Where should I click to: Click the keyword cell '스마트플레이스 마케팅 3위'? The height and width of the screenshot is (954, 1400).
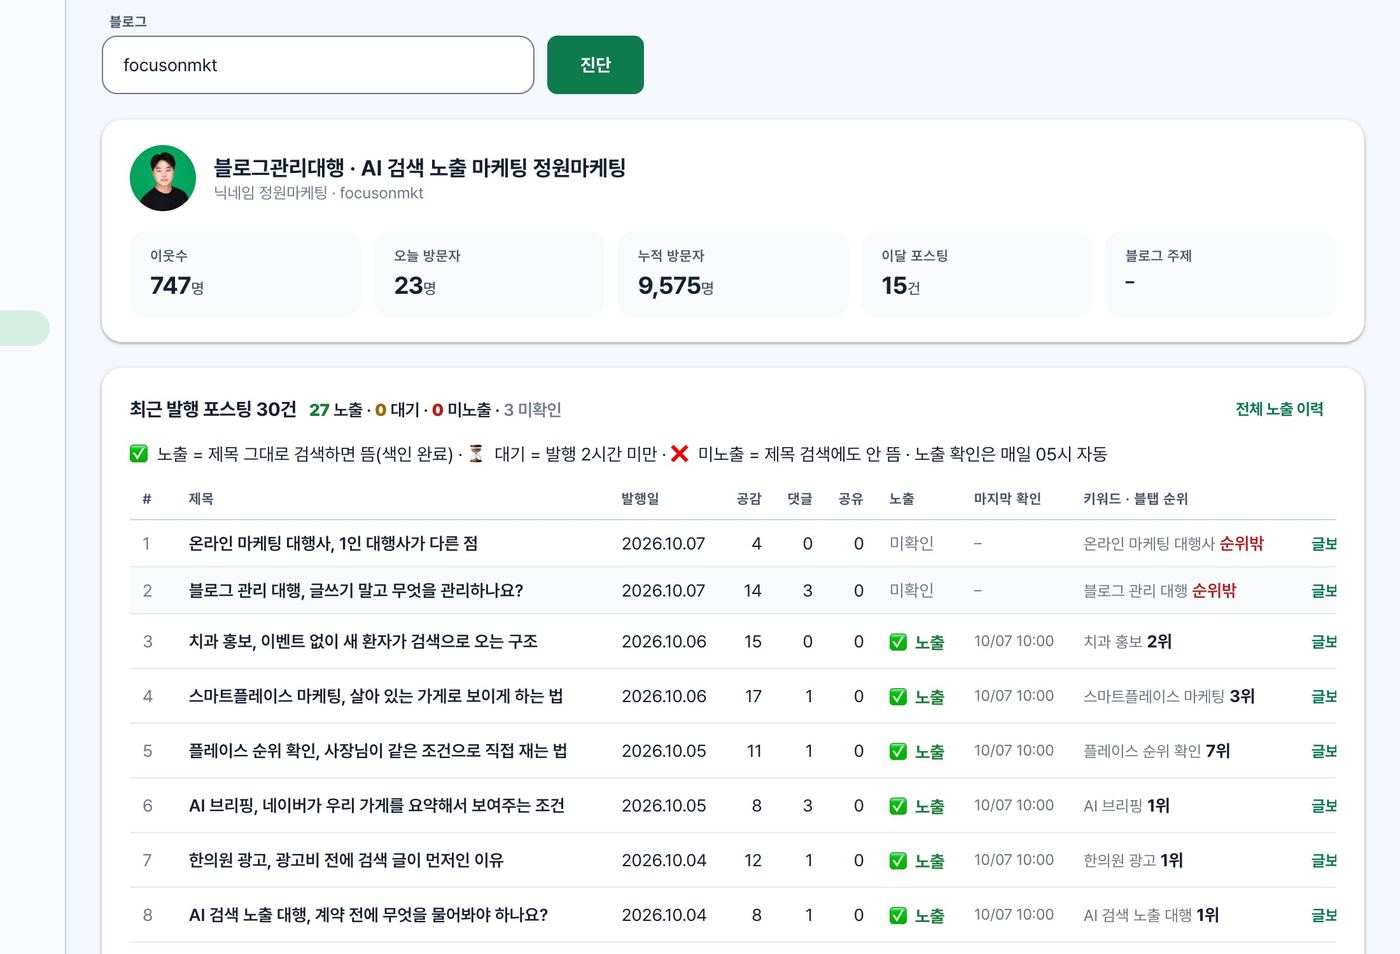1169,697
